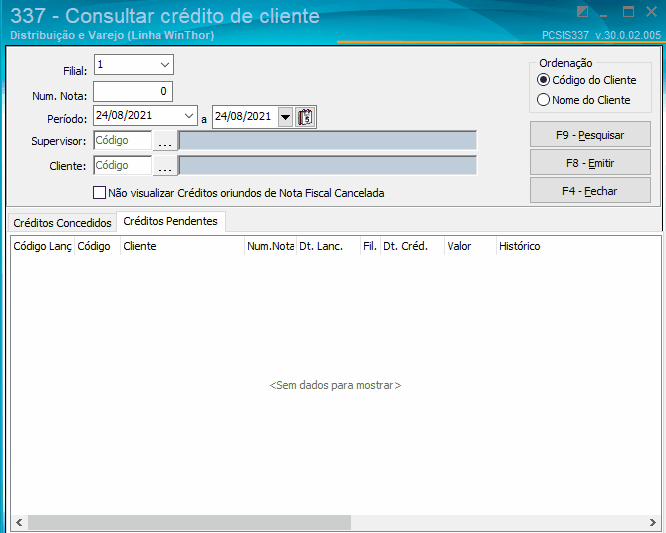This screenshot has height=533, width=666.
Task: Click the Supervisor name display field
Action: (327, 141)
